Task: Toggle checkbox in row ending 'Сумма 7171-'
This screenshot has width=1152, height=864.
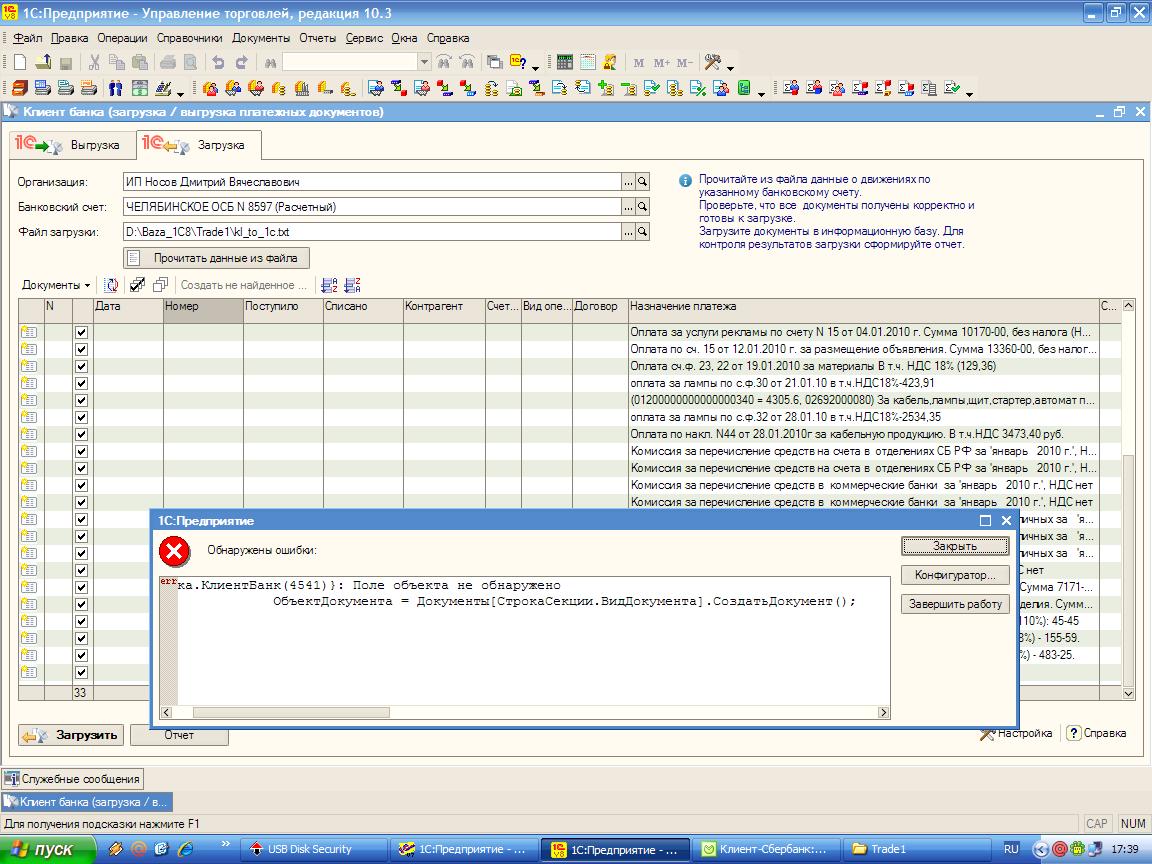Action: pos(82,587)
